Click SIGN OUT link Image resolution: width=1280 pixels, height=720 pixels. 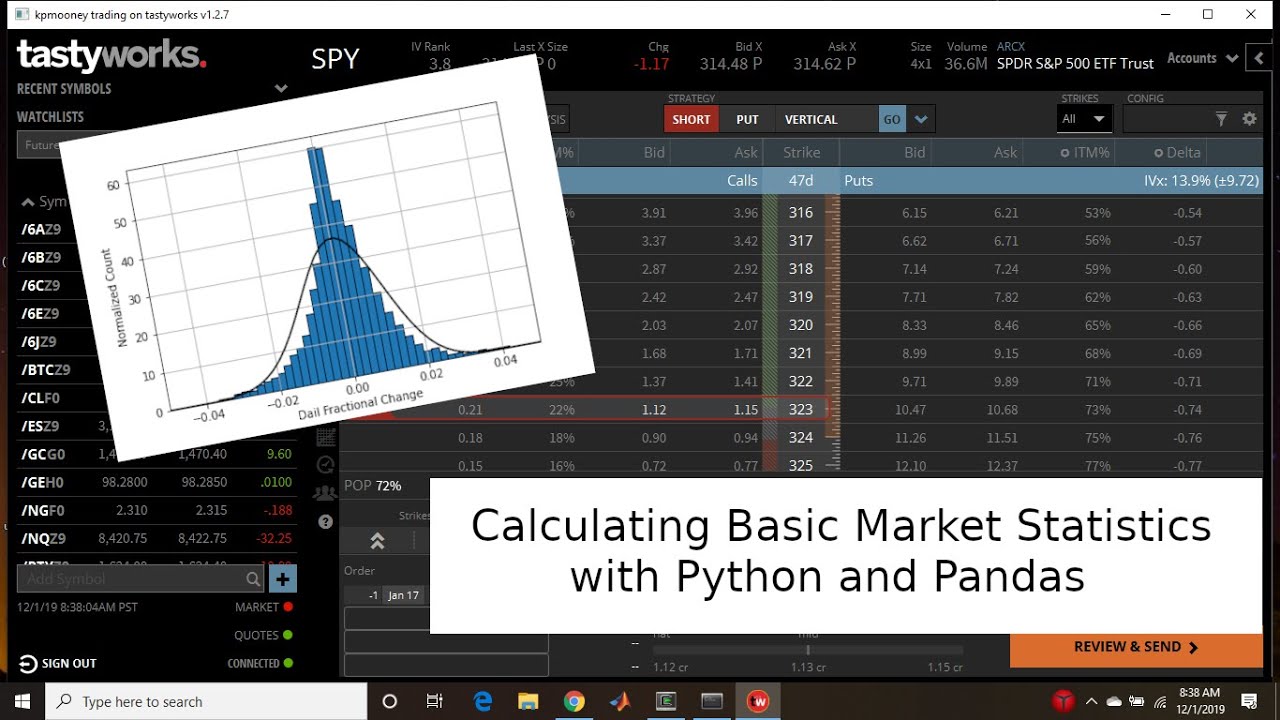click(x=69, y=663)
